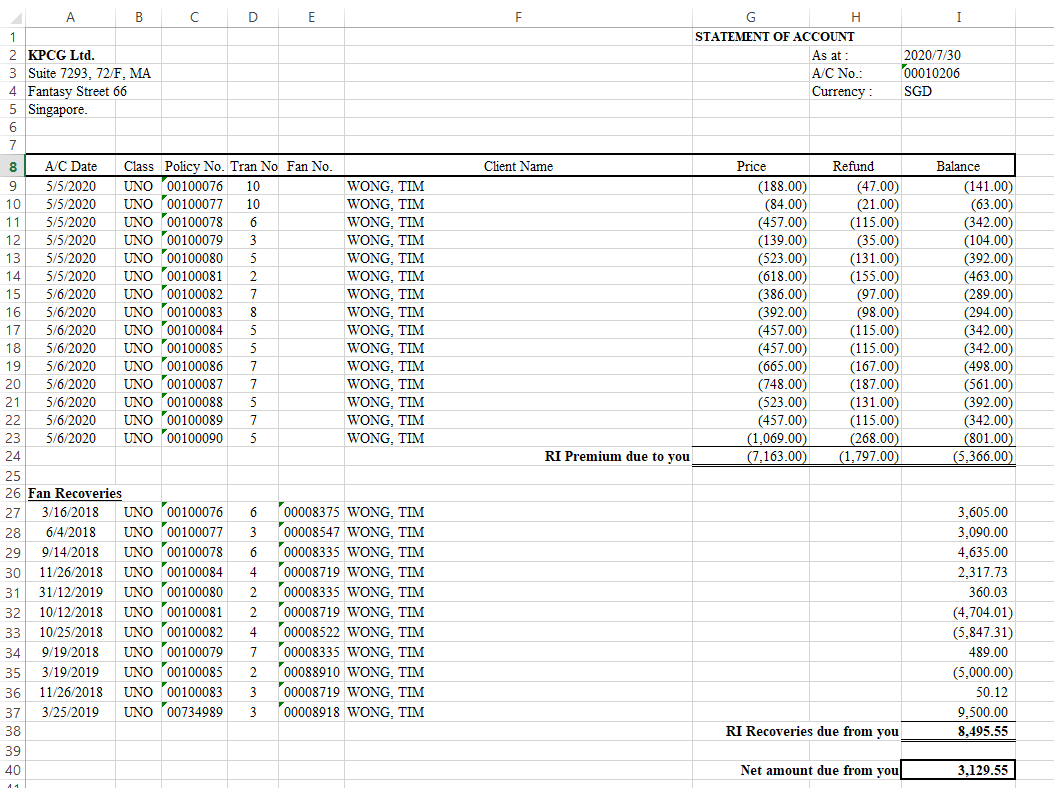This screenshot has height=788, width=1054.
Task: Select column I header
Action: click(x=959, y=17)
